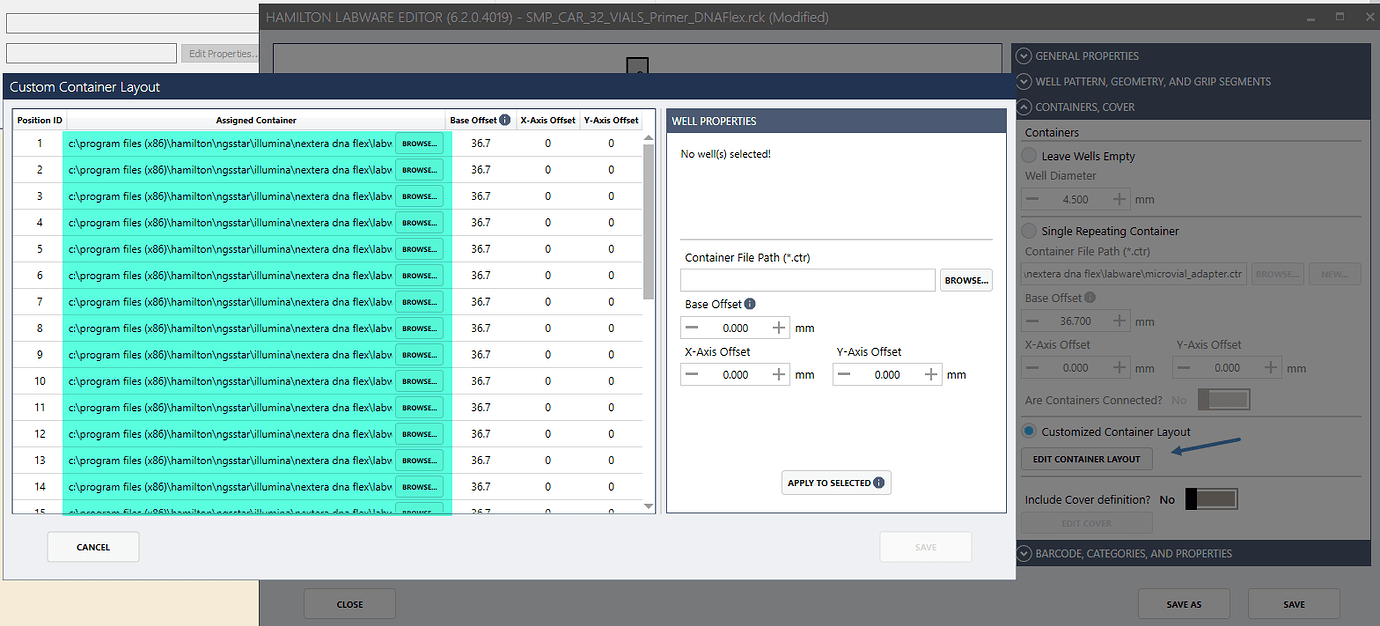Click minus to decrease Base Offset in Well Properties

692,327
